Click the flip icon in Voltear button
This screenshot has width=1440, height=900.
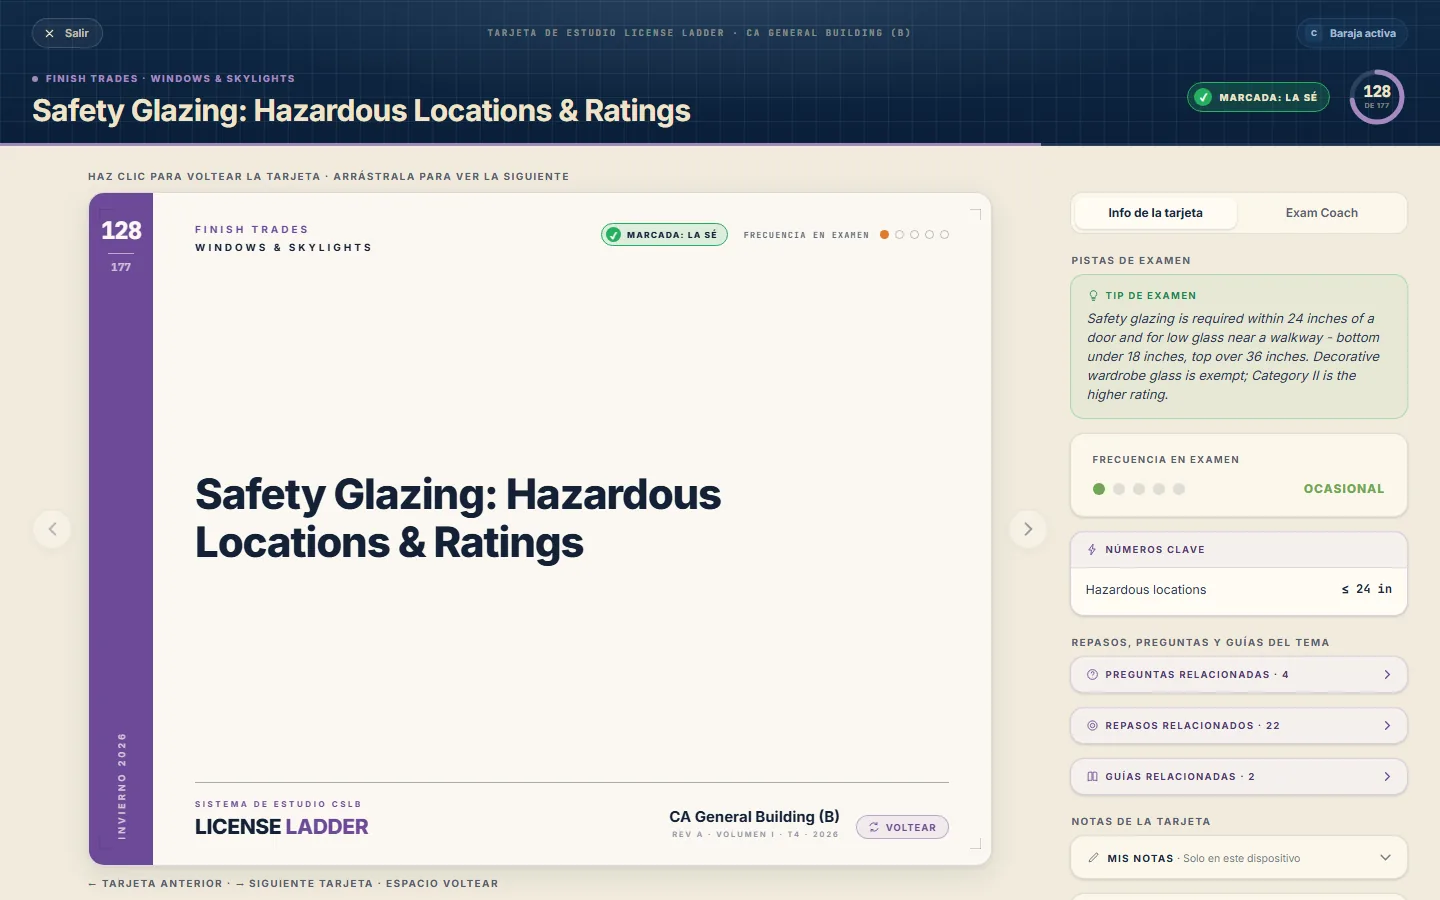click(x=874, y=827)
